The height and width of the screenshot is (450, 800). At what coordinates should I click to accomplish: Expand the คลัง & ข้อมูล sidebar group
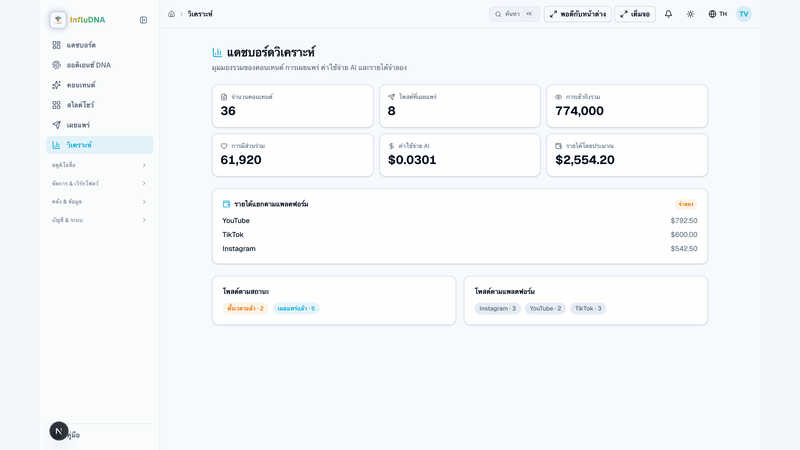tap(99, 202)
